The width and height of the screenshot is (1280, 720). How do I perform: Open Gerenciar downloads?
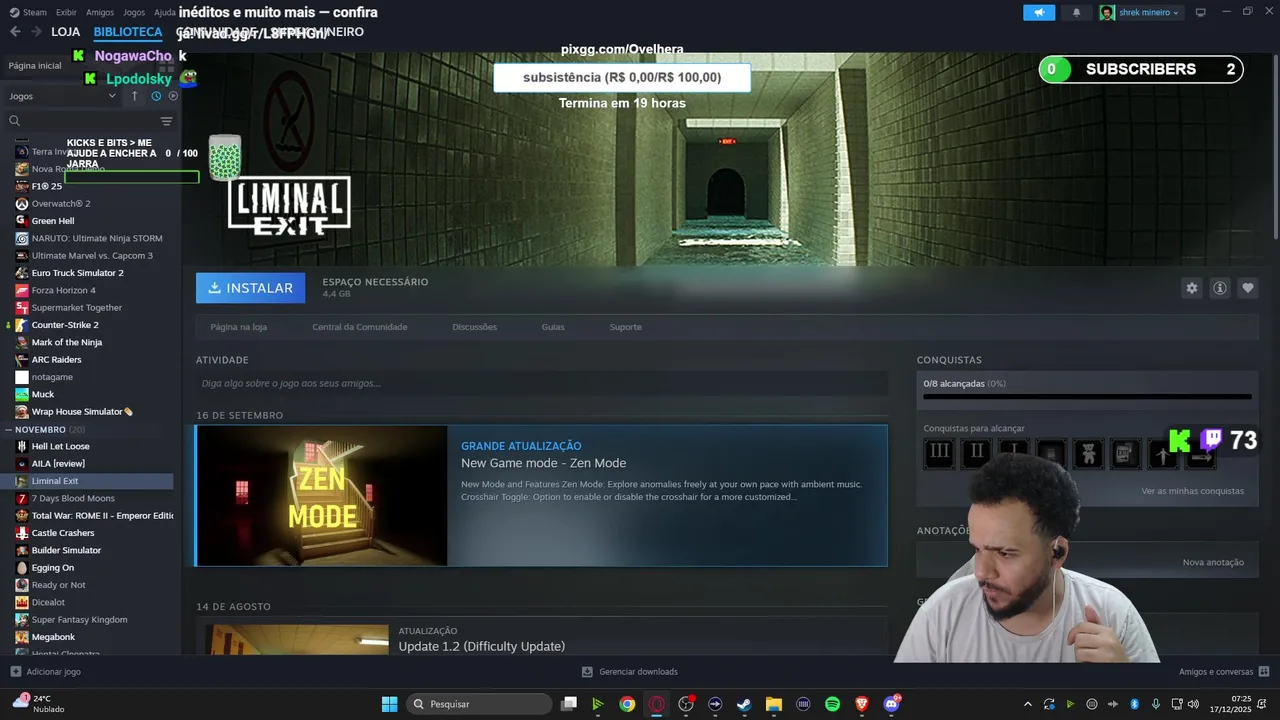630,672
